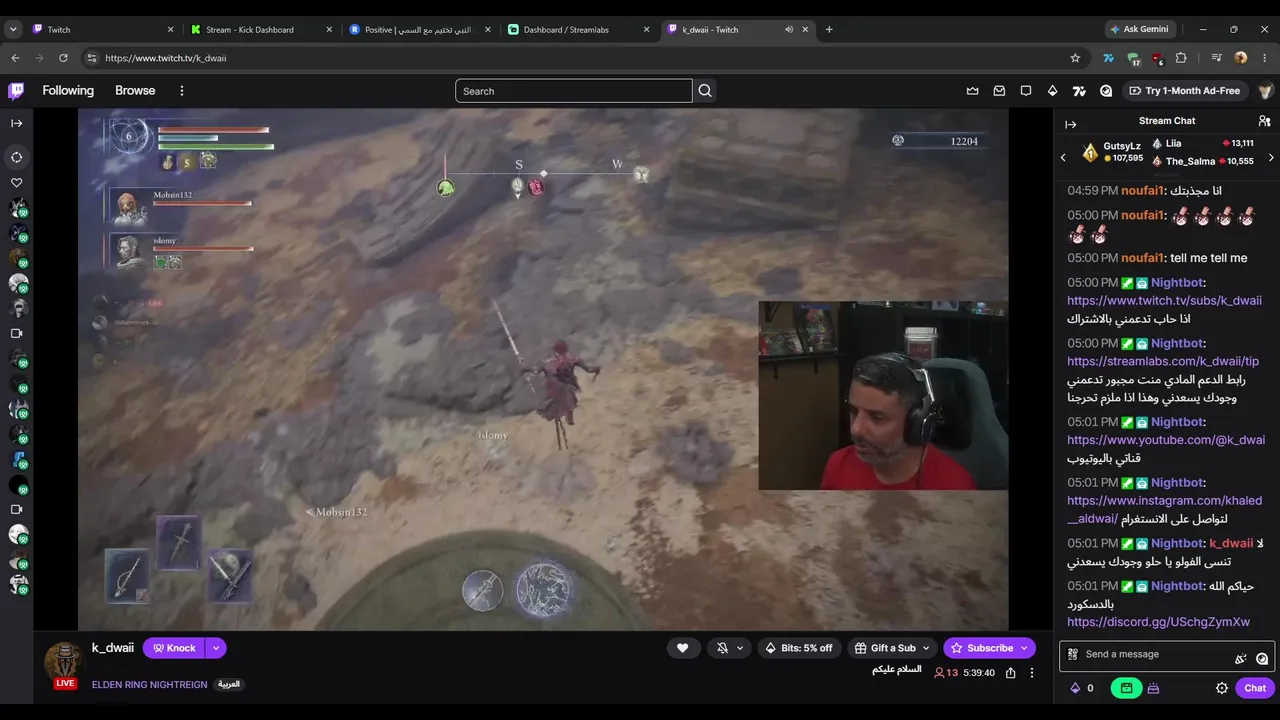Screen dimensions: 1280x720
Task: Open the browser tab search dropdown
Action: coord(13,30)
